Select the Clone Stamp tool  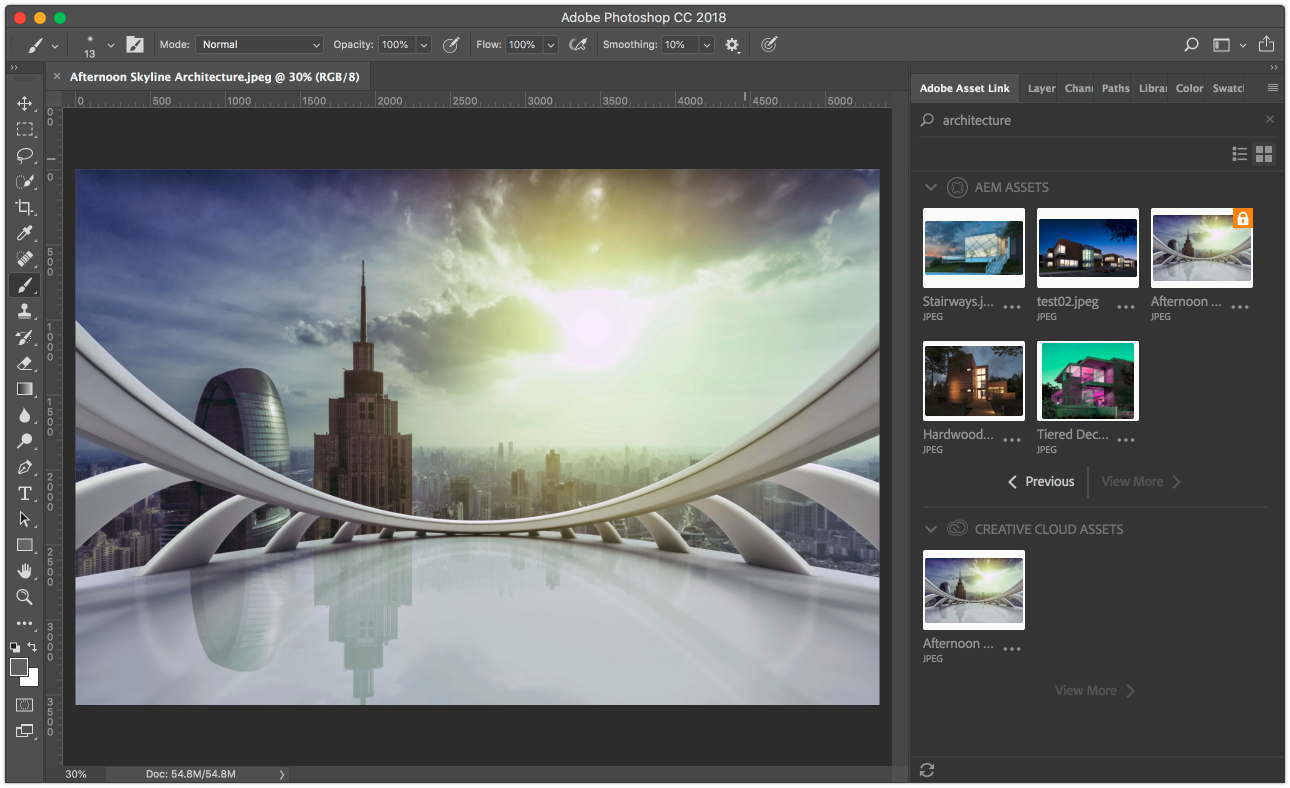point(25,312)
